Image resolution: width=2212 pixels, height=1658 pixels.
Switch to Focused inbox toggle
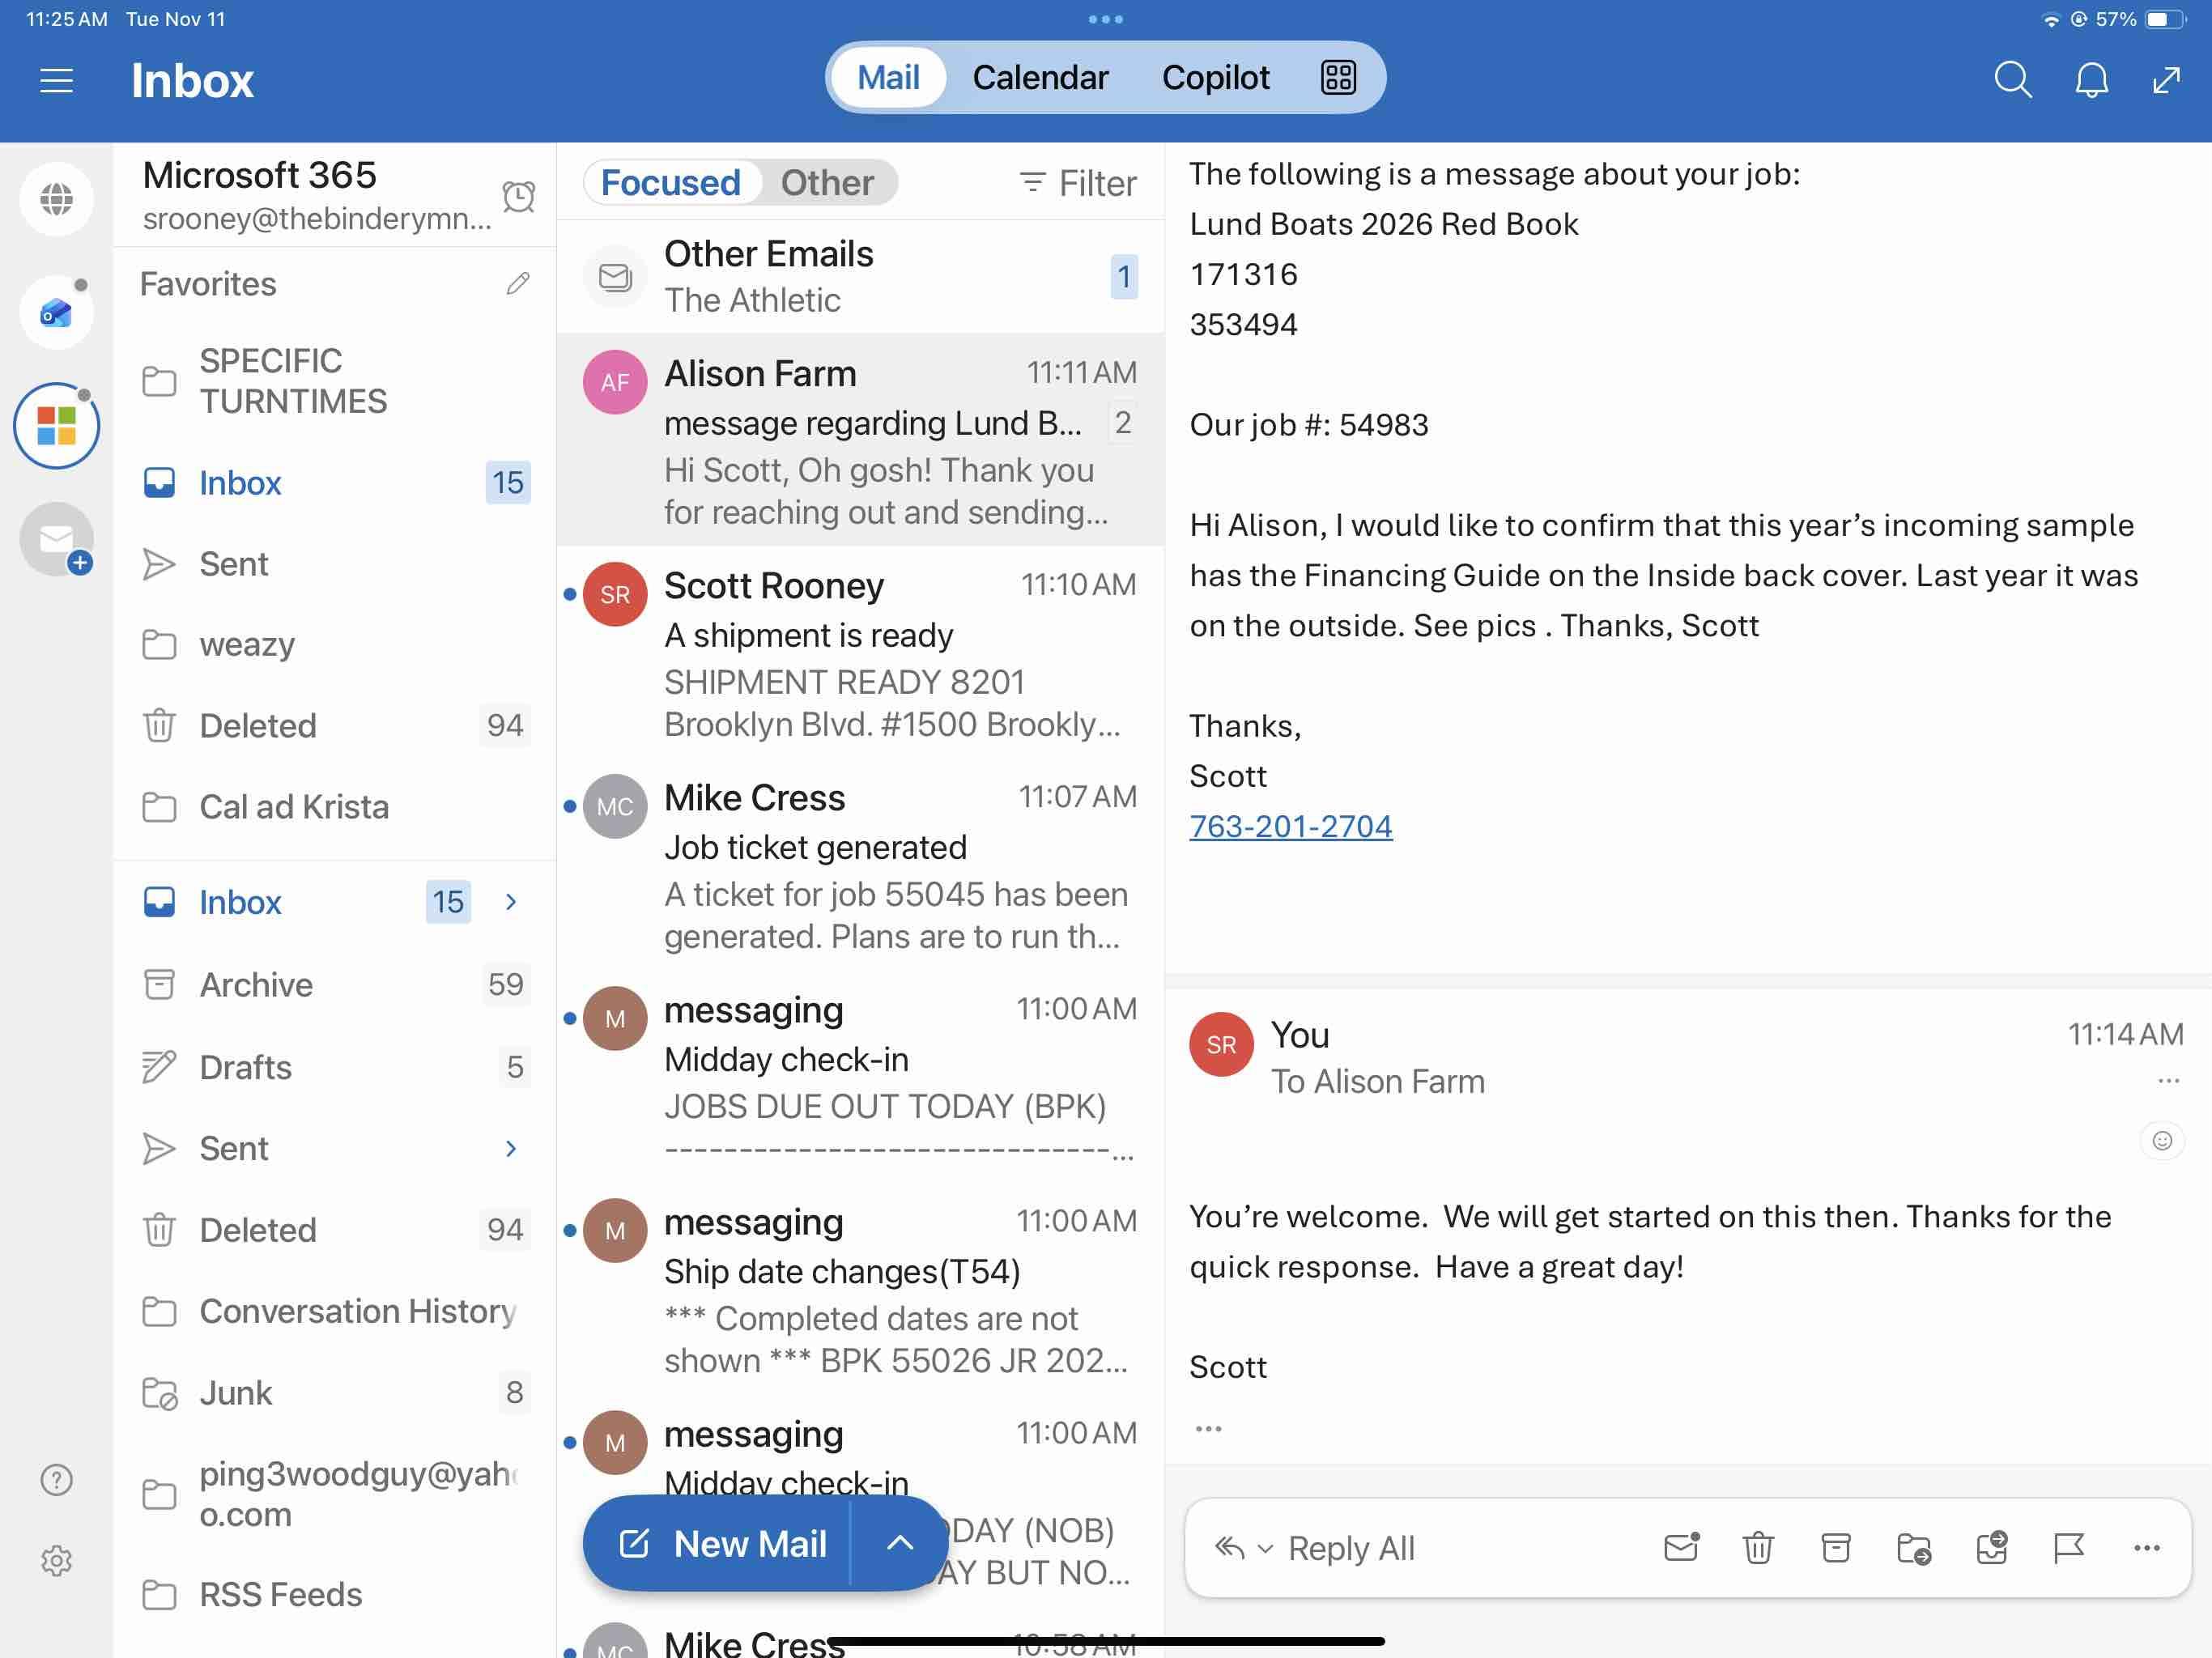pos(670,183)
